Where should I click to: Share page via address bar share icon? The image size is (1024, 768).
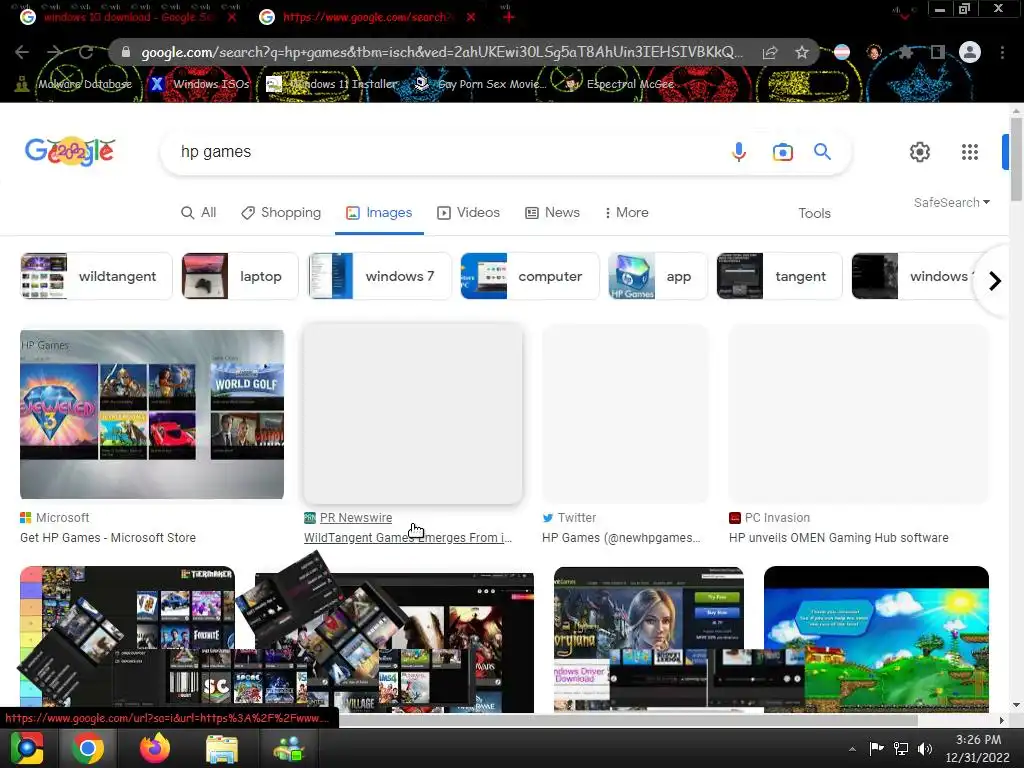point(770,52)
